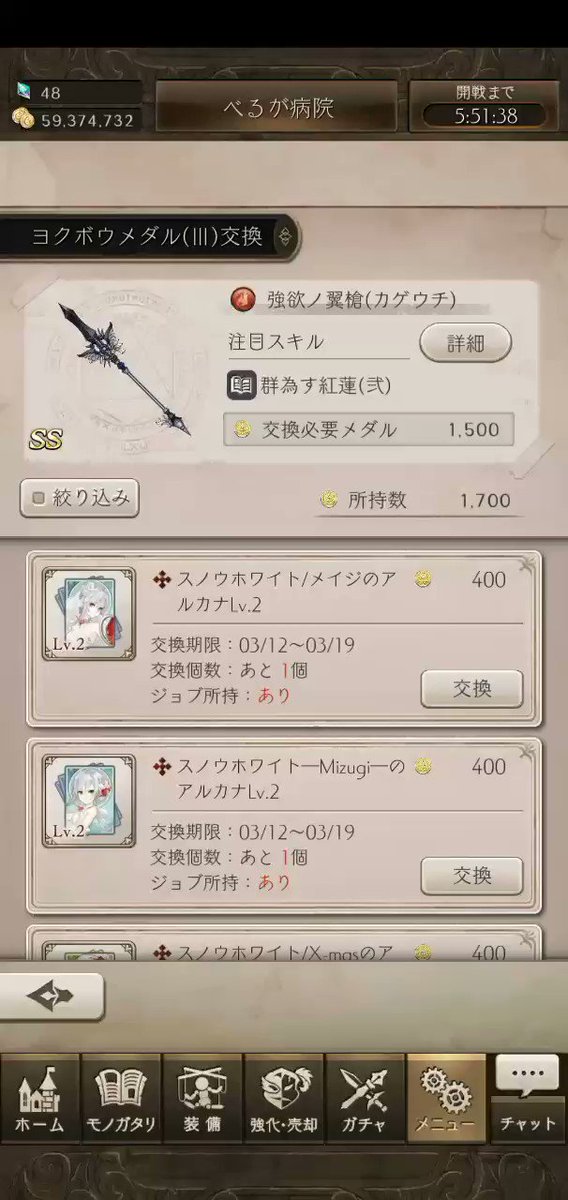Tap the 強欲ノ翼槍 spear weapon image
The height and width of the screenshot is (1200, 568).
[x=125, y=369]
